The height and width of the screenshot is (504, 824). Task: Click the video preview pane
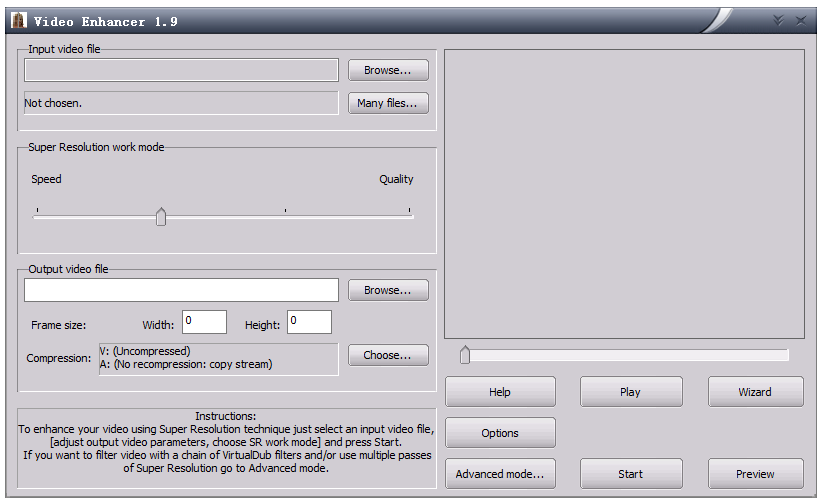click(624, 194)
